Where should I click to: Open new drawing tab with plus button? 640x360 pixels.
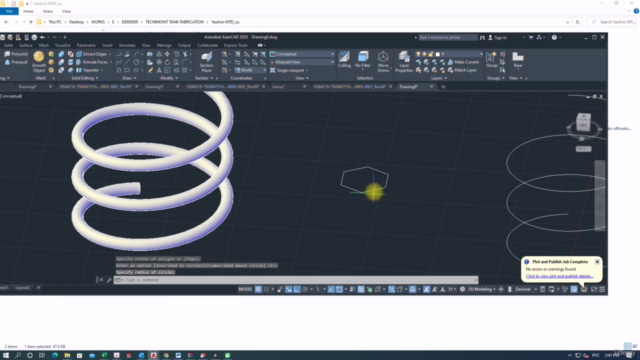click(x=443, y=87)
